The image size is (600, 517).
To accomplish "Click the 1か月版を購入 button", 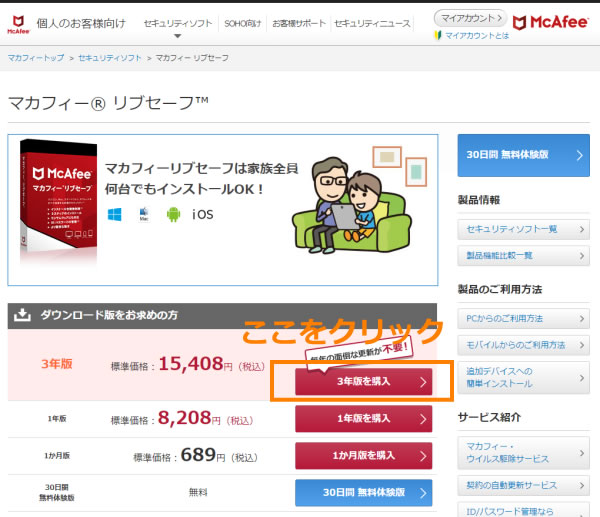I will pyautogui.click(x=364, y=455).
